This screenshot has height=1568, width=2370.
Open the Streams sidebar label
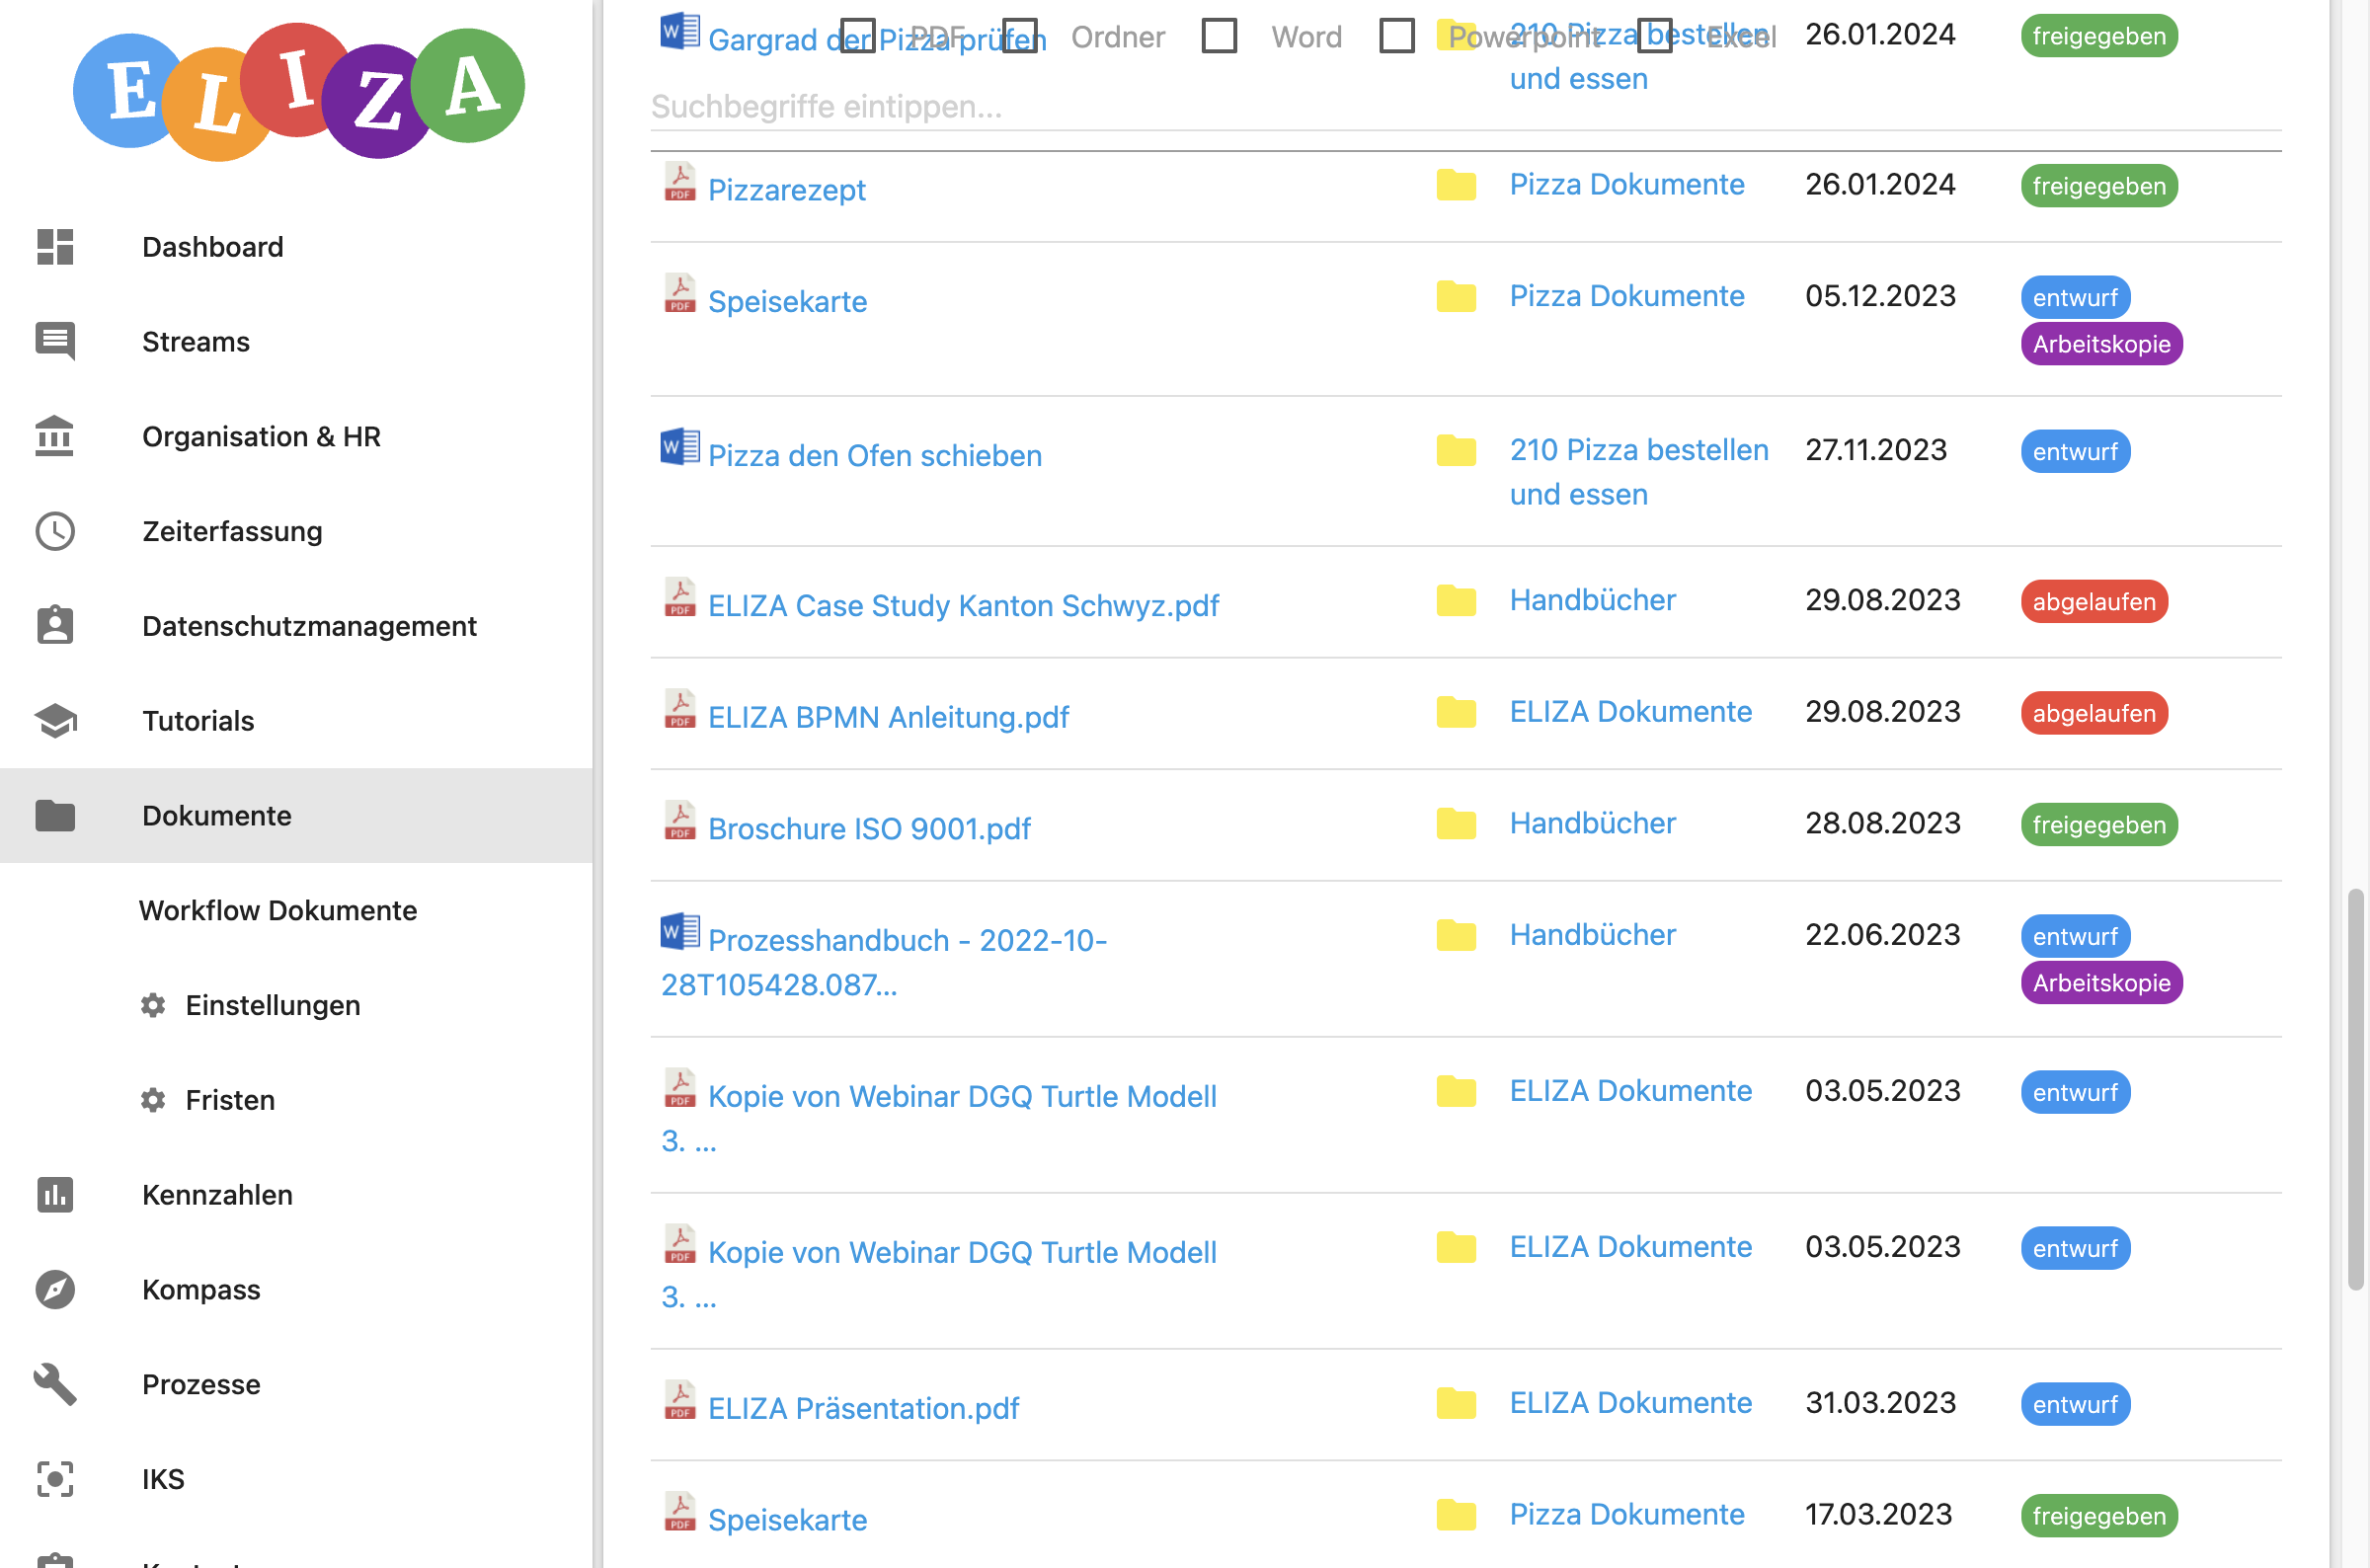point(196,342)
